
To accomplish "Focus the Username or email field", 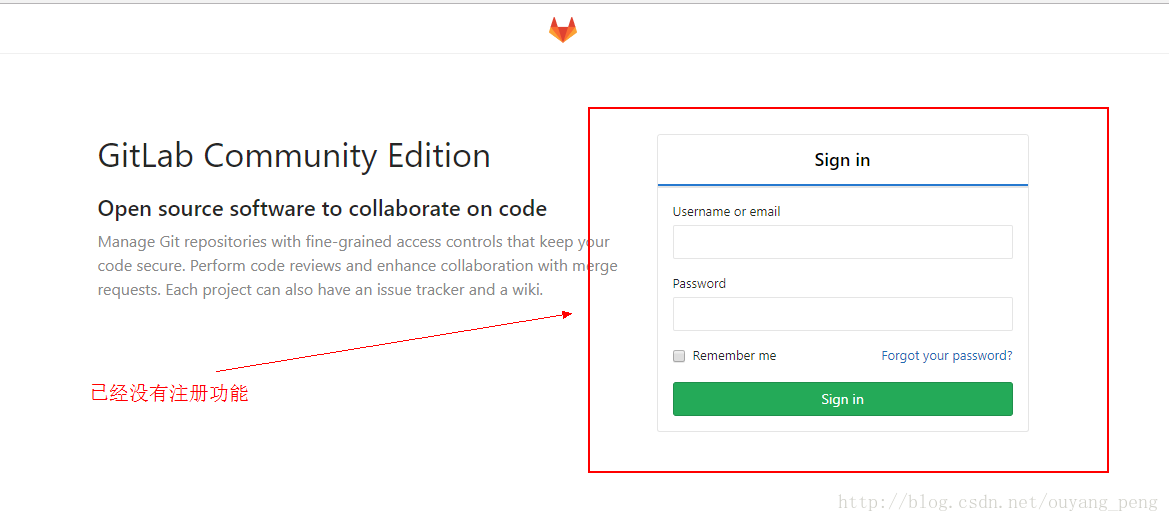I will coord(842,242).
